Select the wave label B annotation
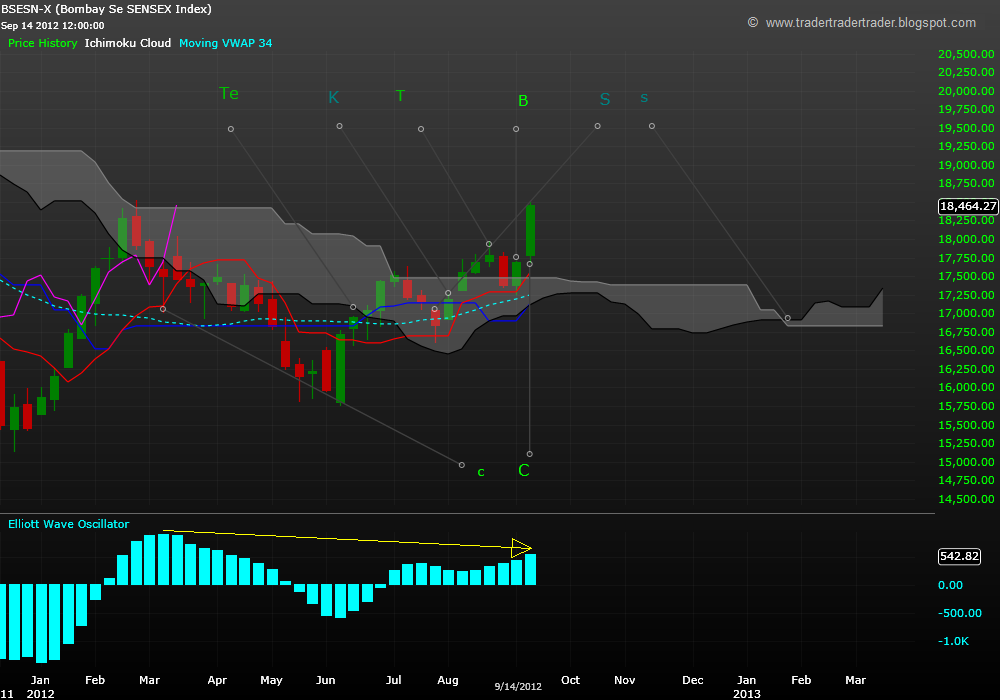1000x700 pixels. point(522,100)
